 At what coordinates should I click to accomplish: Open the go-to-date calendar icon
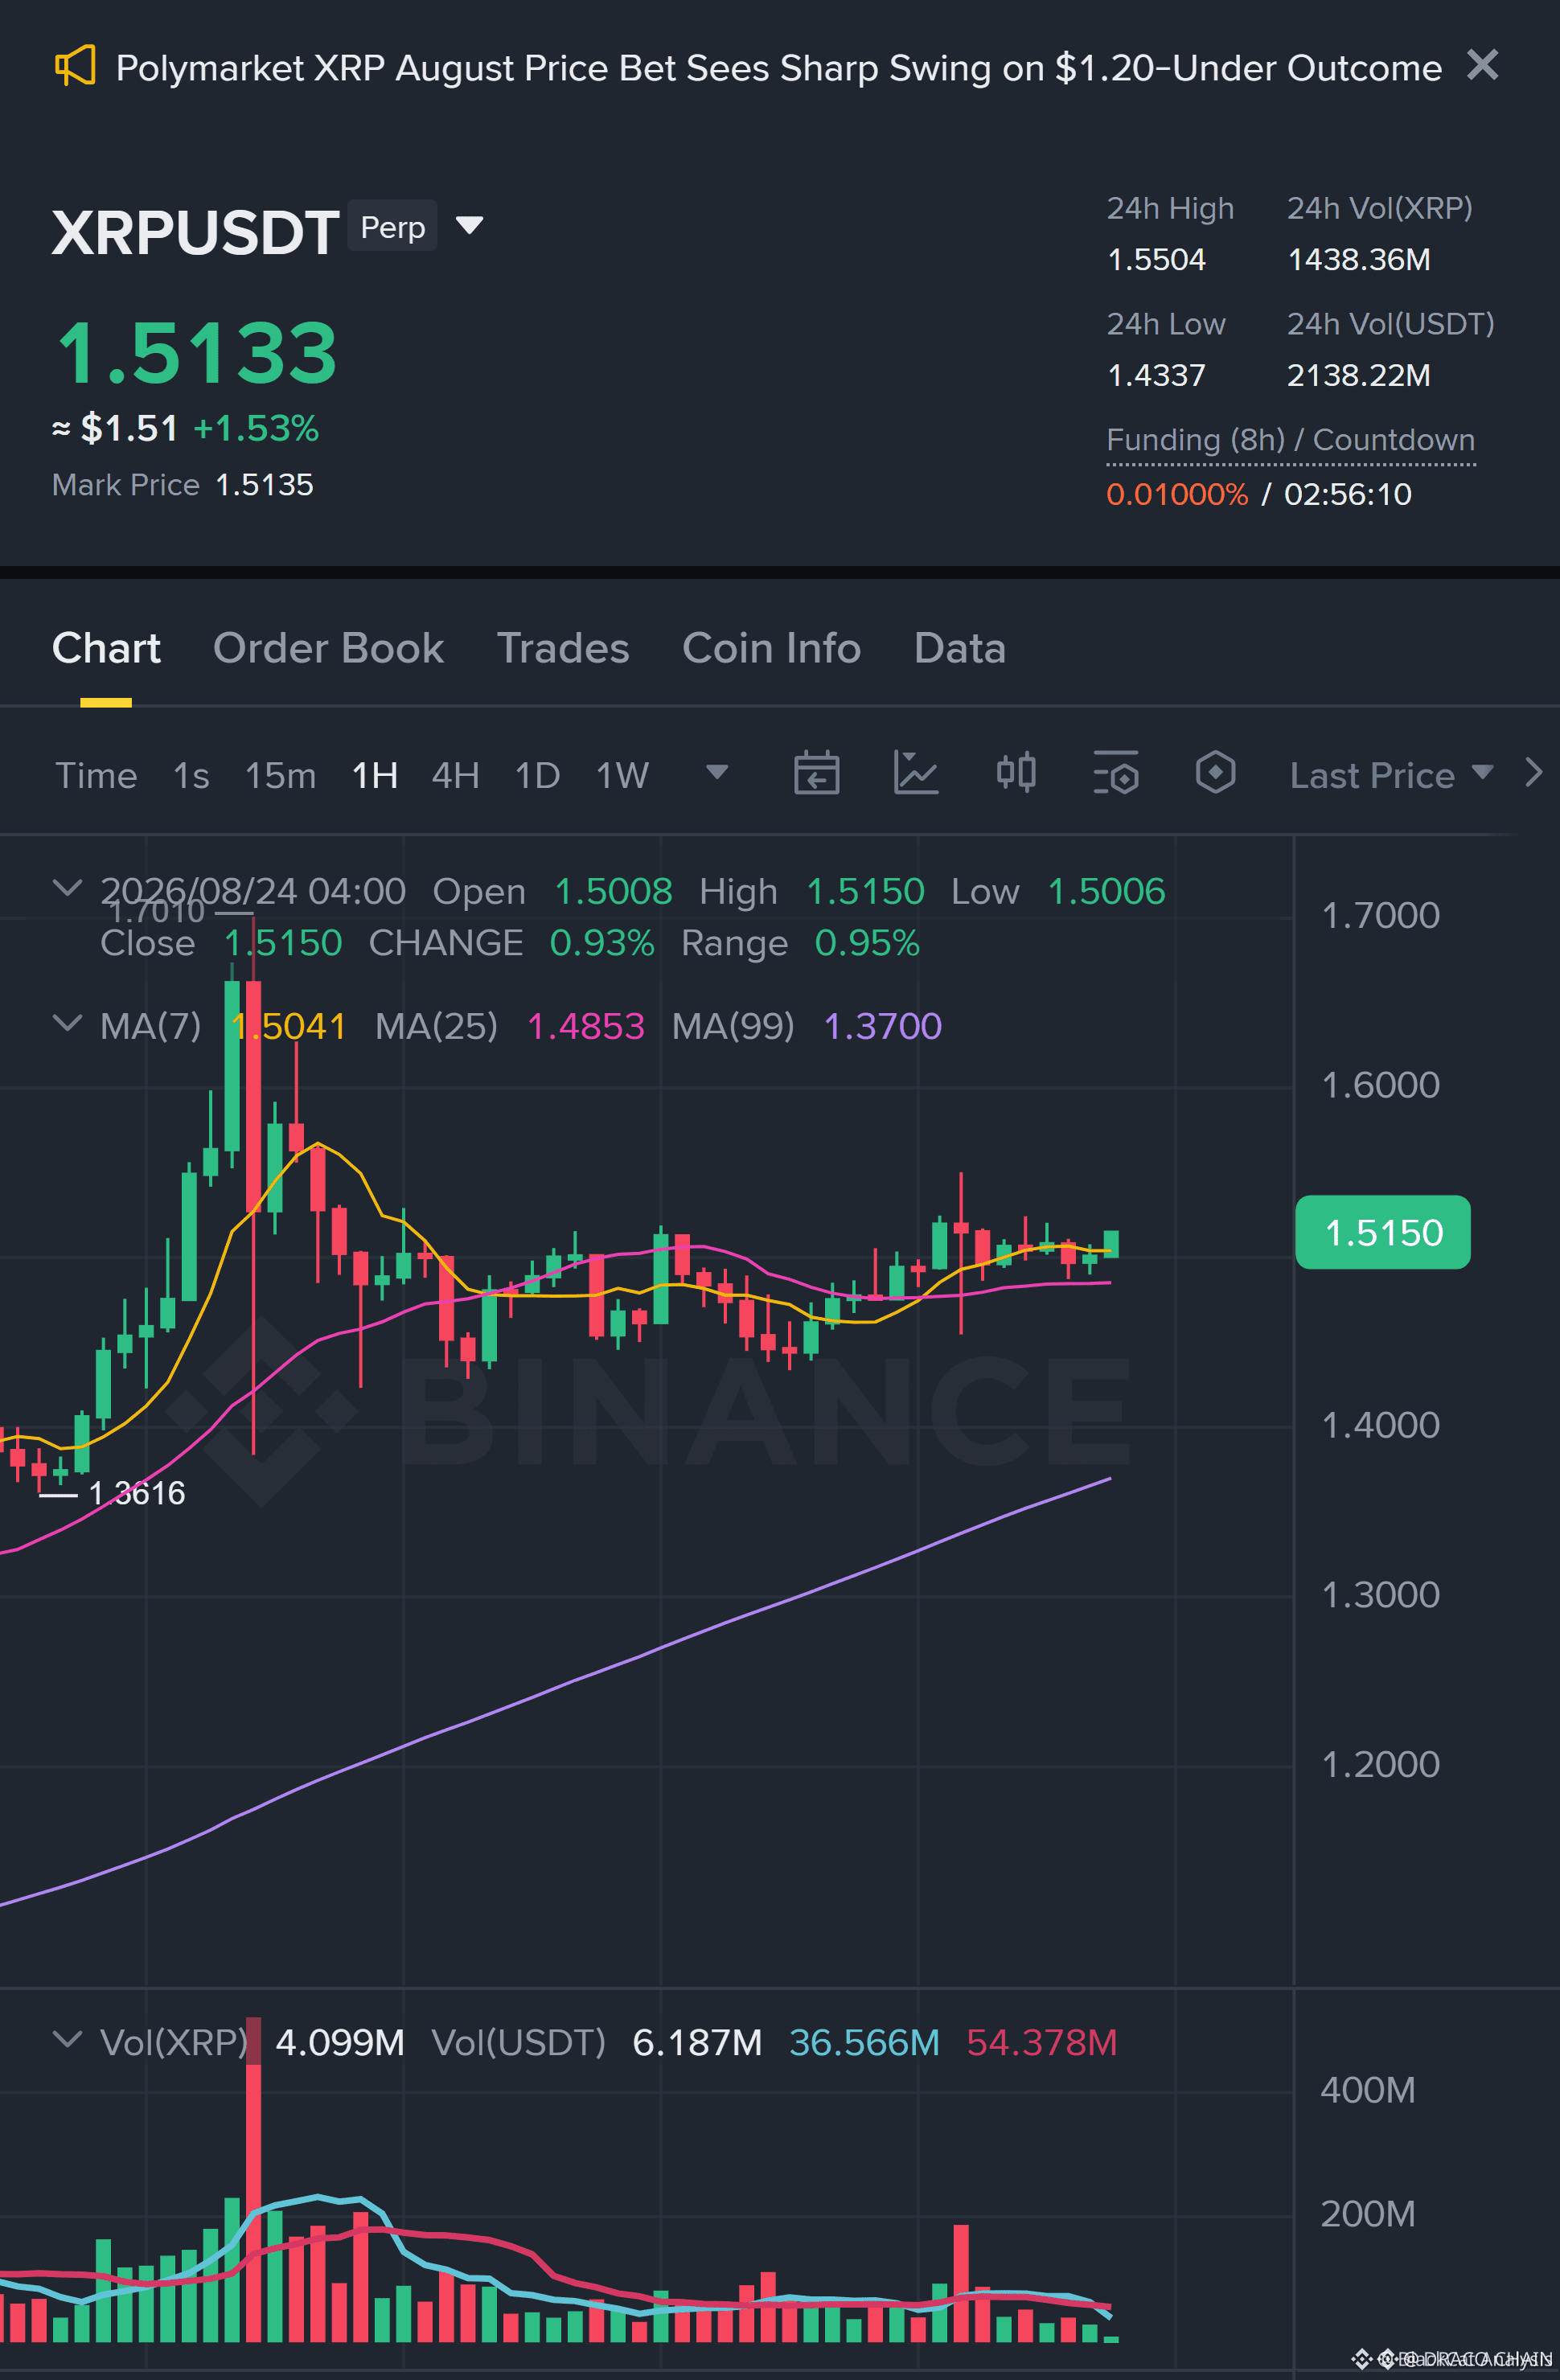816,773
